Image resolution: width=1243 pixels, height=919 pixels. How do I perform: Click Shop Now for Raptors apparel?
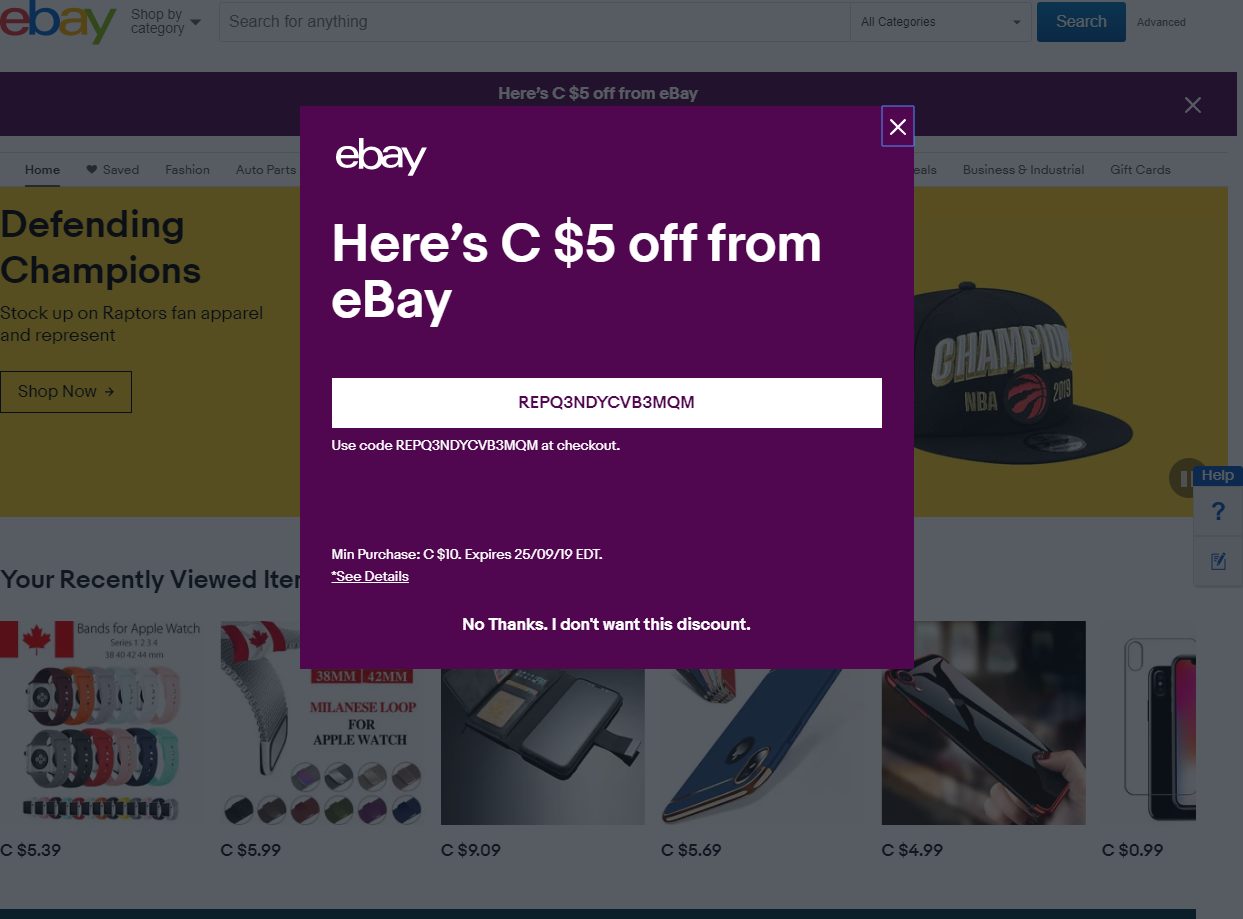66,391
